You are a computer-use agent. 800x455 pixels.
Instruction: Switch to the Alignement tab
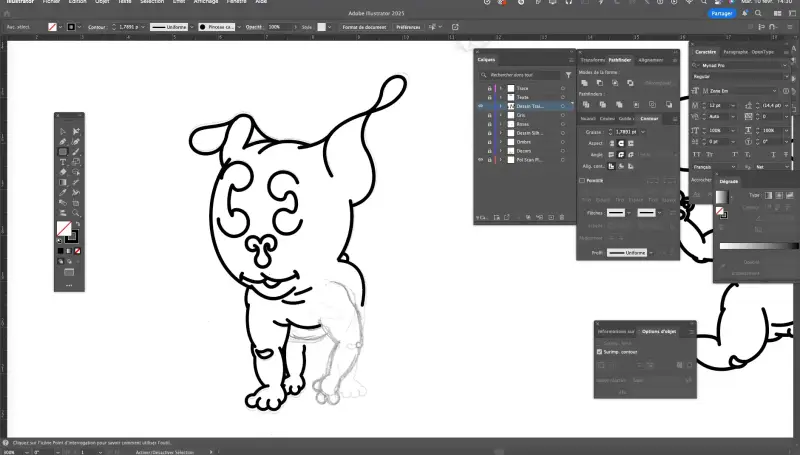tap(650, 60)
